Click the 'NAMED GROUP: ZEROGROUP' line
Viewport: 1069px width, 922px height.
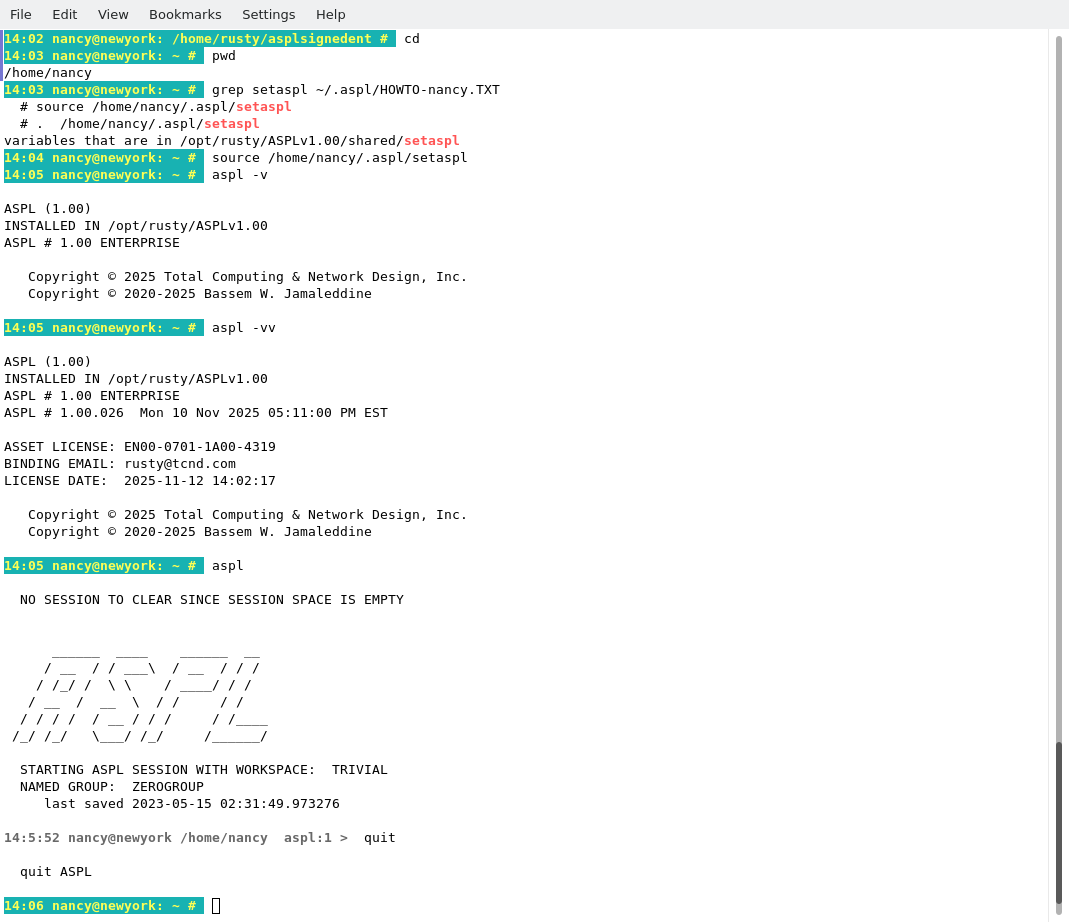click(111, 787)
